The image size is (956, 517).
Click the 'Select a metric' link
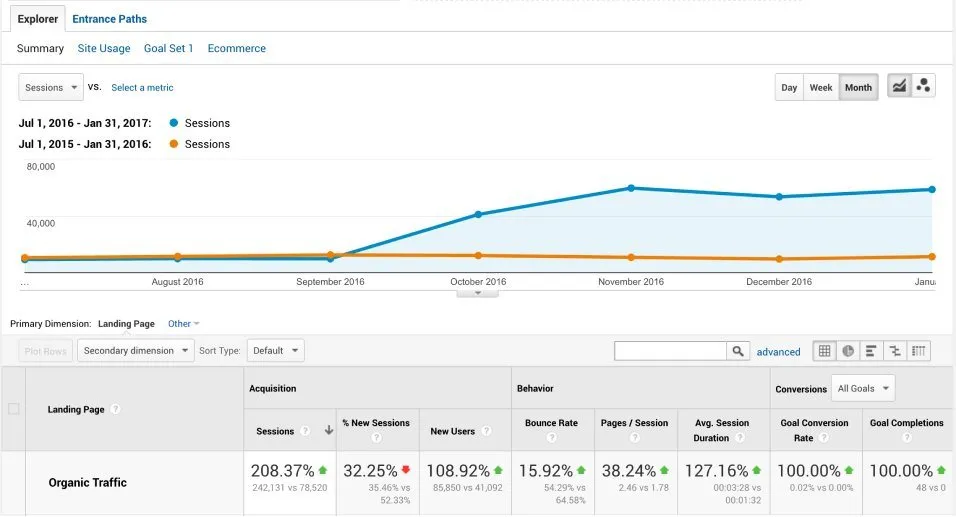(142, 88)
